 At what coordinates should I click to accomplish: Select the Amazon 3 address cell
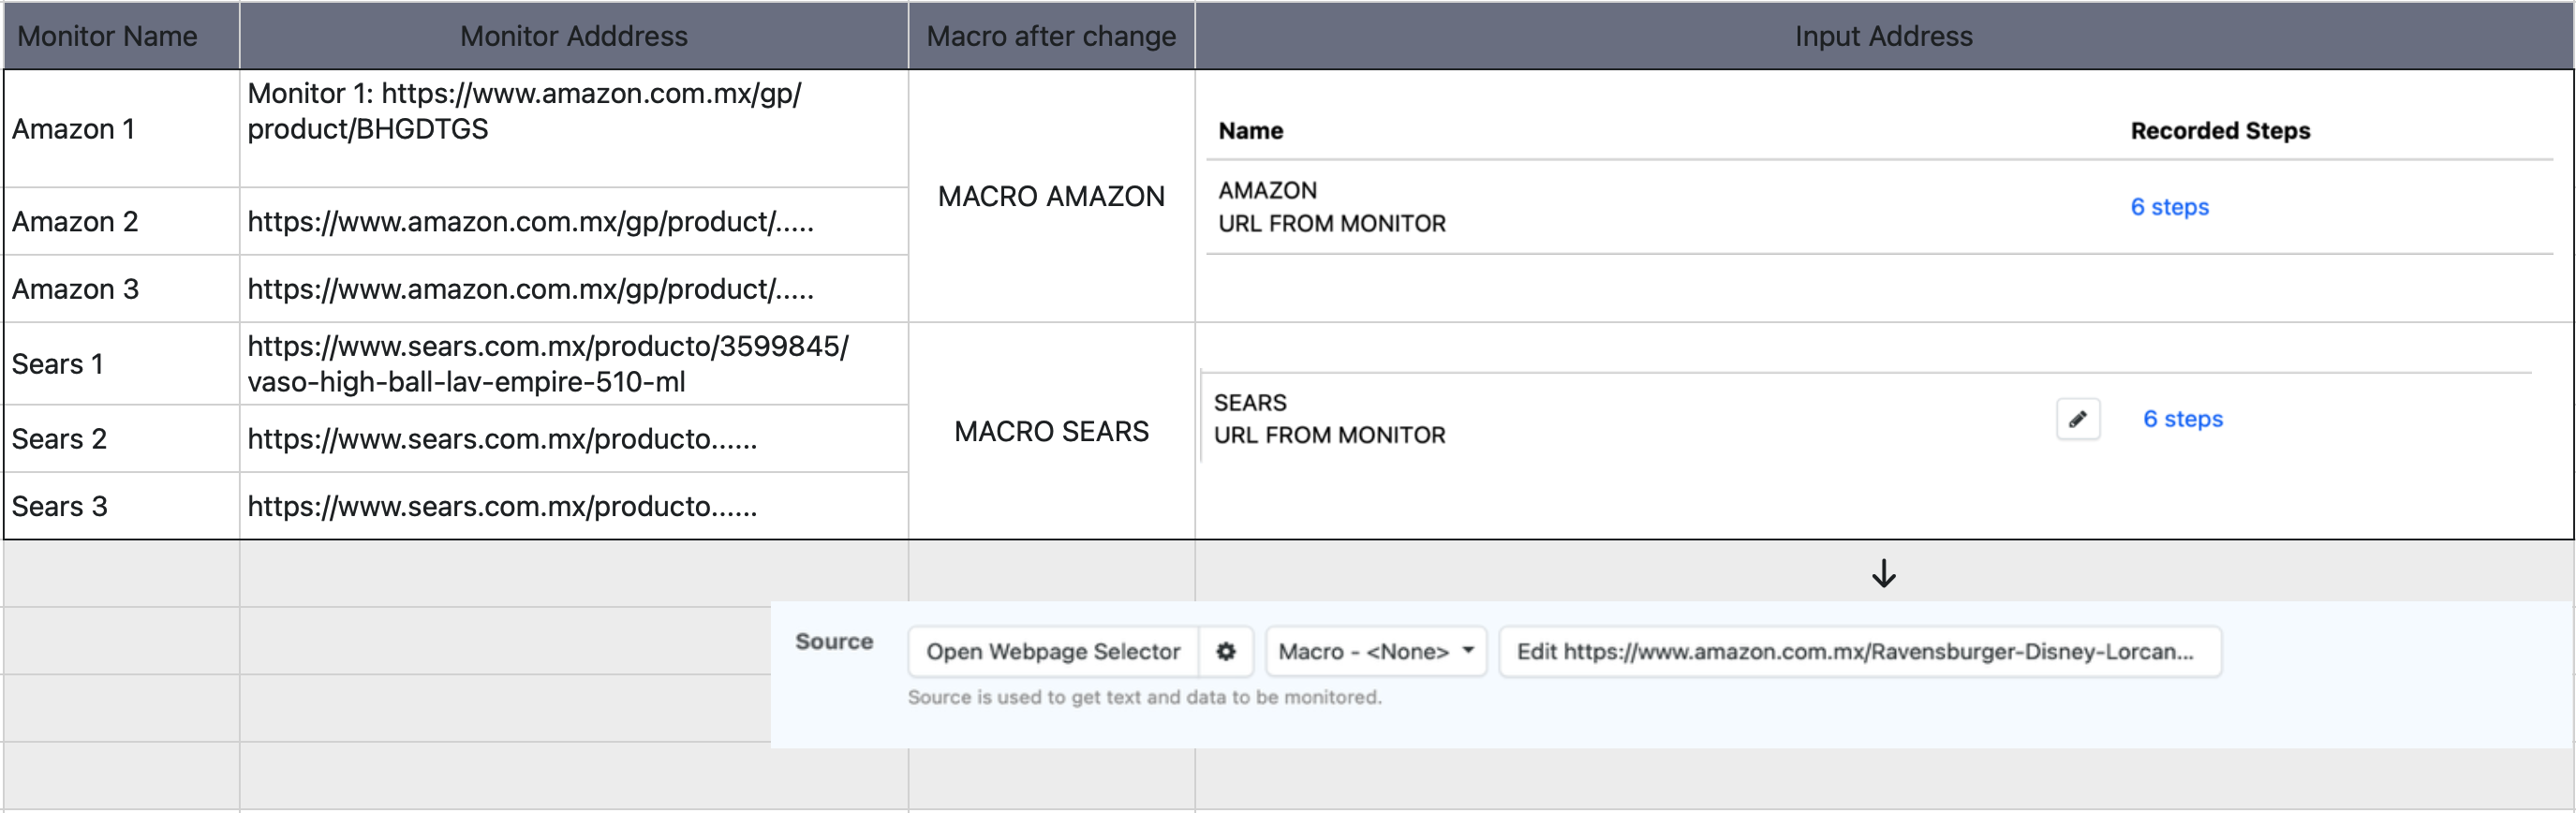(x=574, y=289)
